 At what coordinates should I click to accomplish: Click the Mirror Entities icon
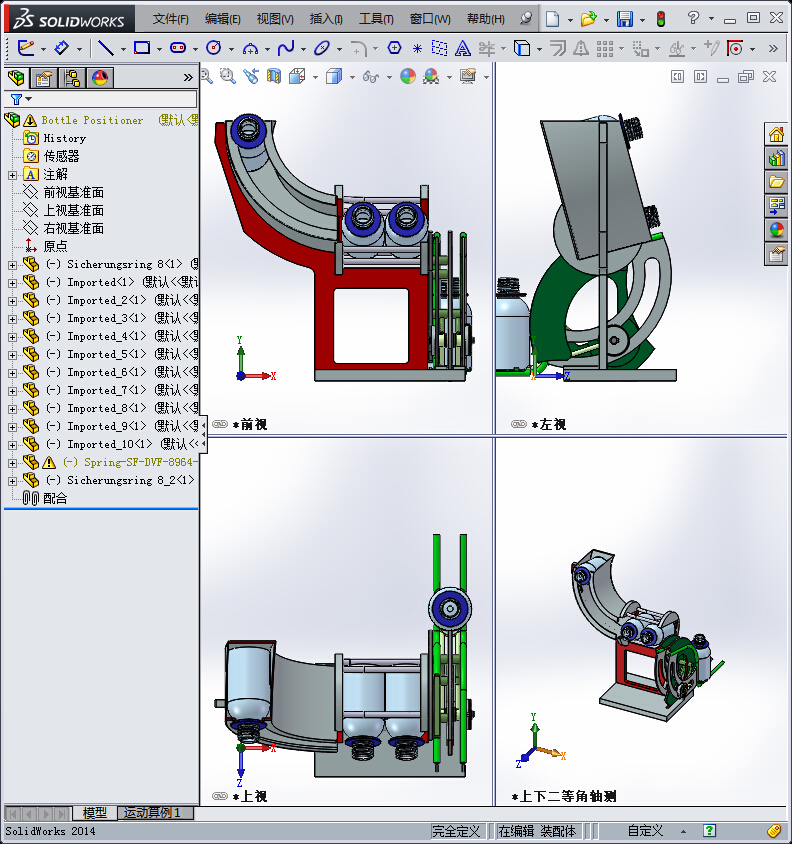point(580,48)
